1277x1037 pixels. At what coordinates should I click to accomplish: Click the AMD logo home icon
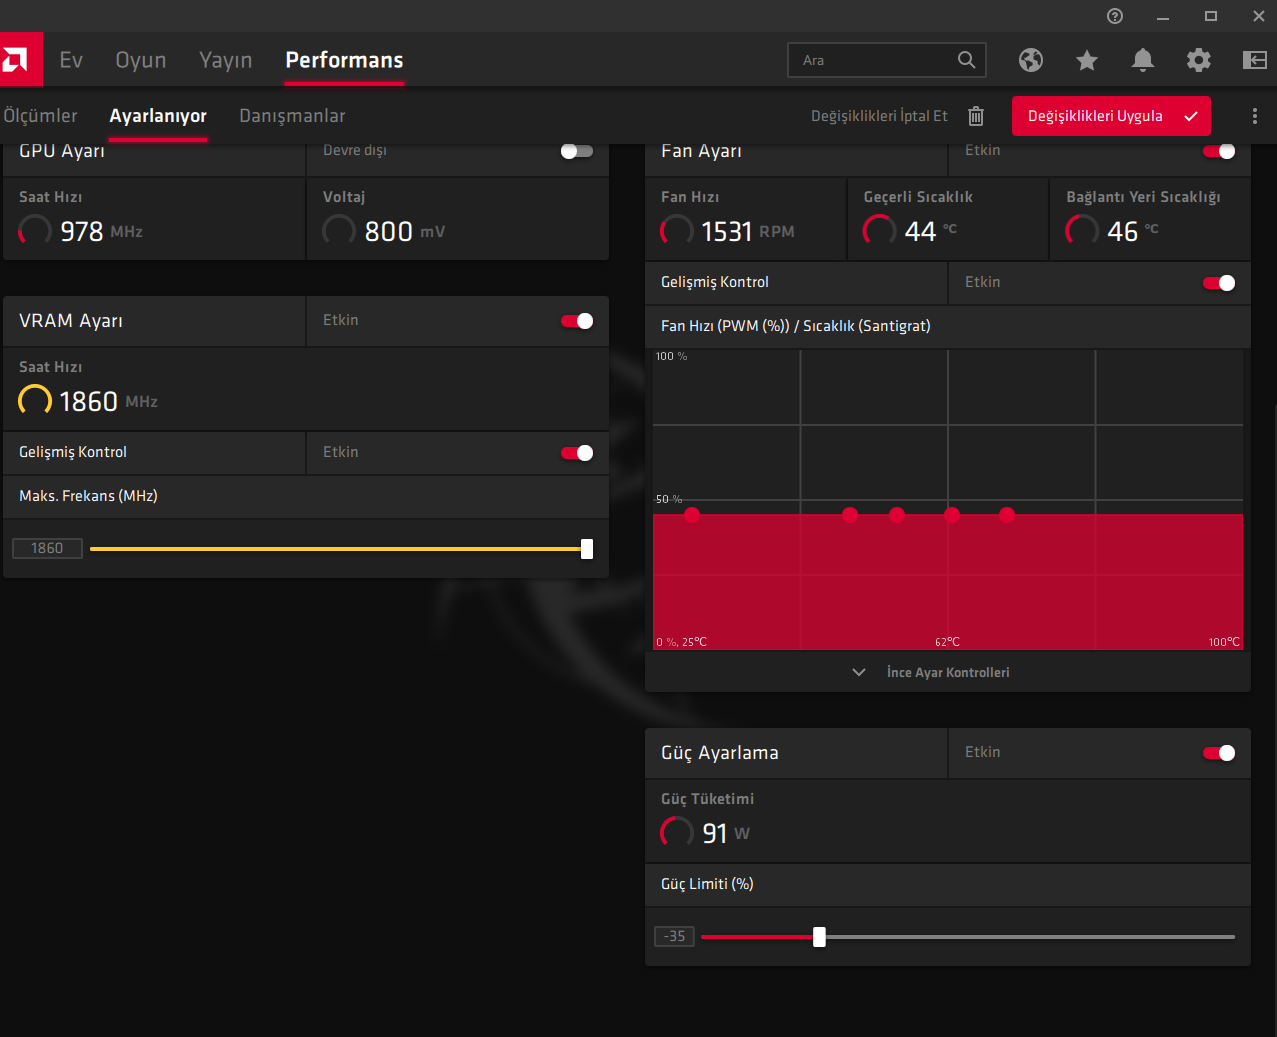pyautogui.click(x=19, y=60)
